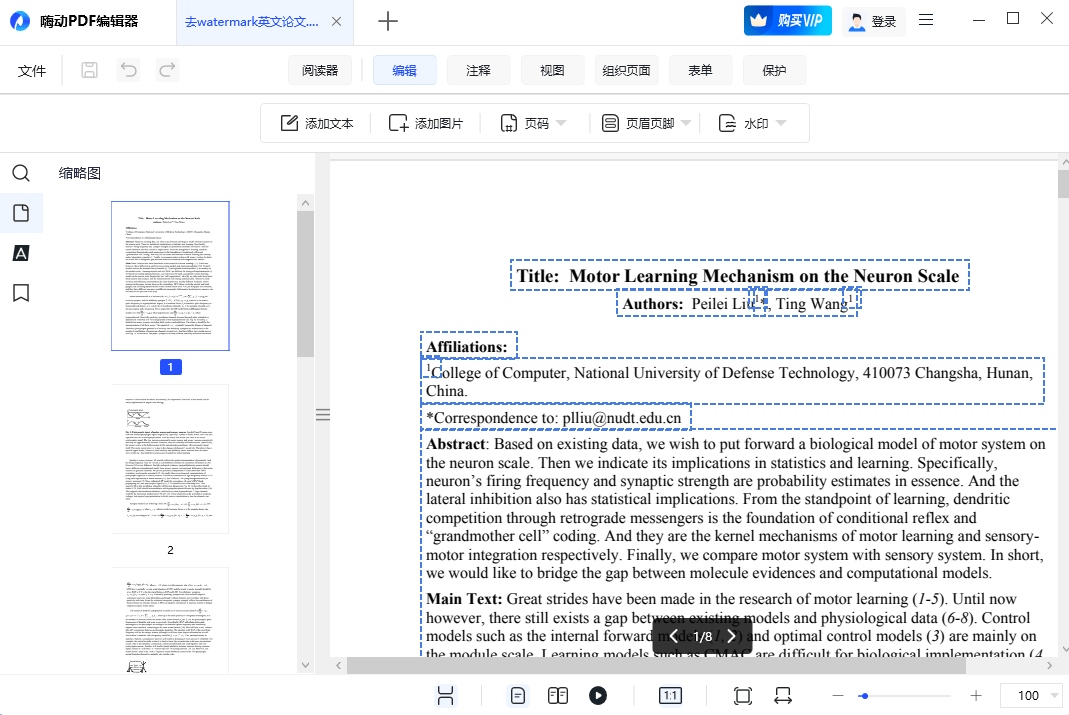Open the 水印 (watermark) dropdown
The height and width of the screenshot is (715, 1069).
coord(756,122)
